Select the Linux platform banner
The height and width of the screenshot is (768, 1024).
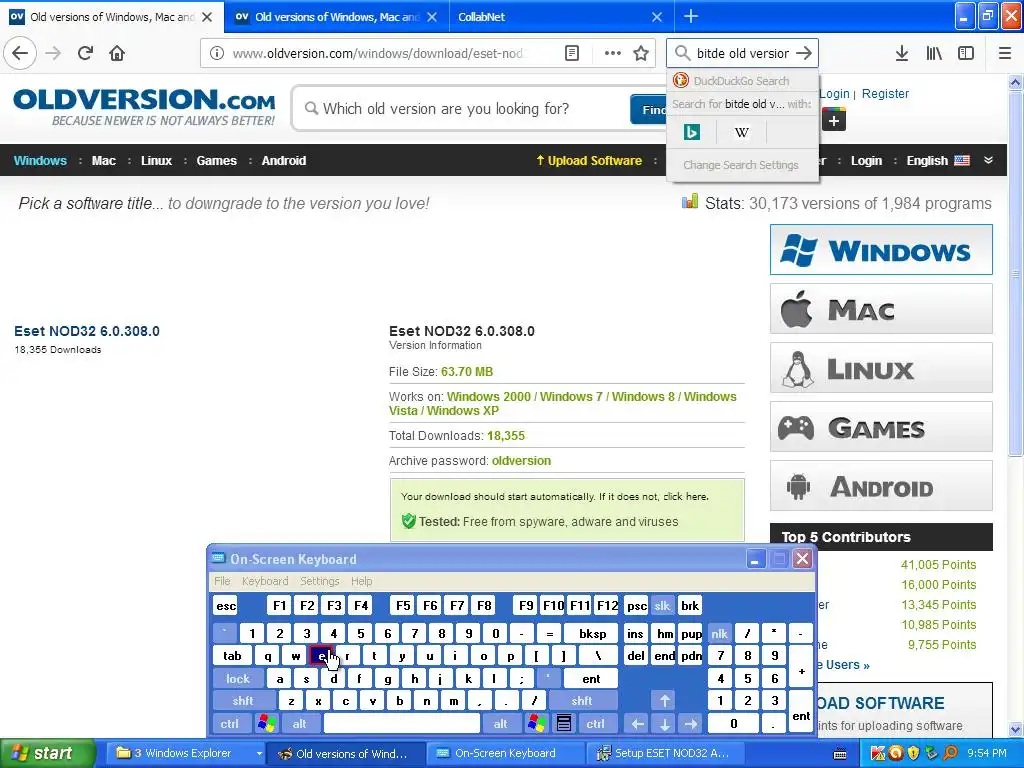click(881, 368)
